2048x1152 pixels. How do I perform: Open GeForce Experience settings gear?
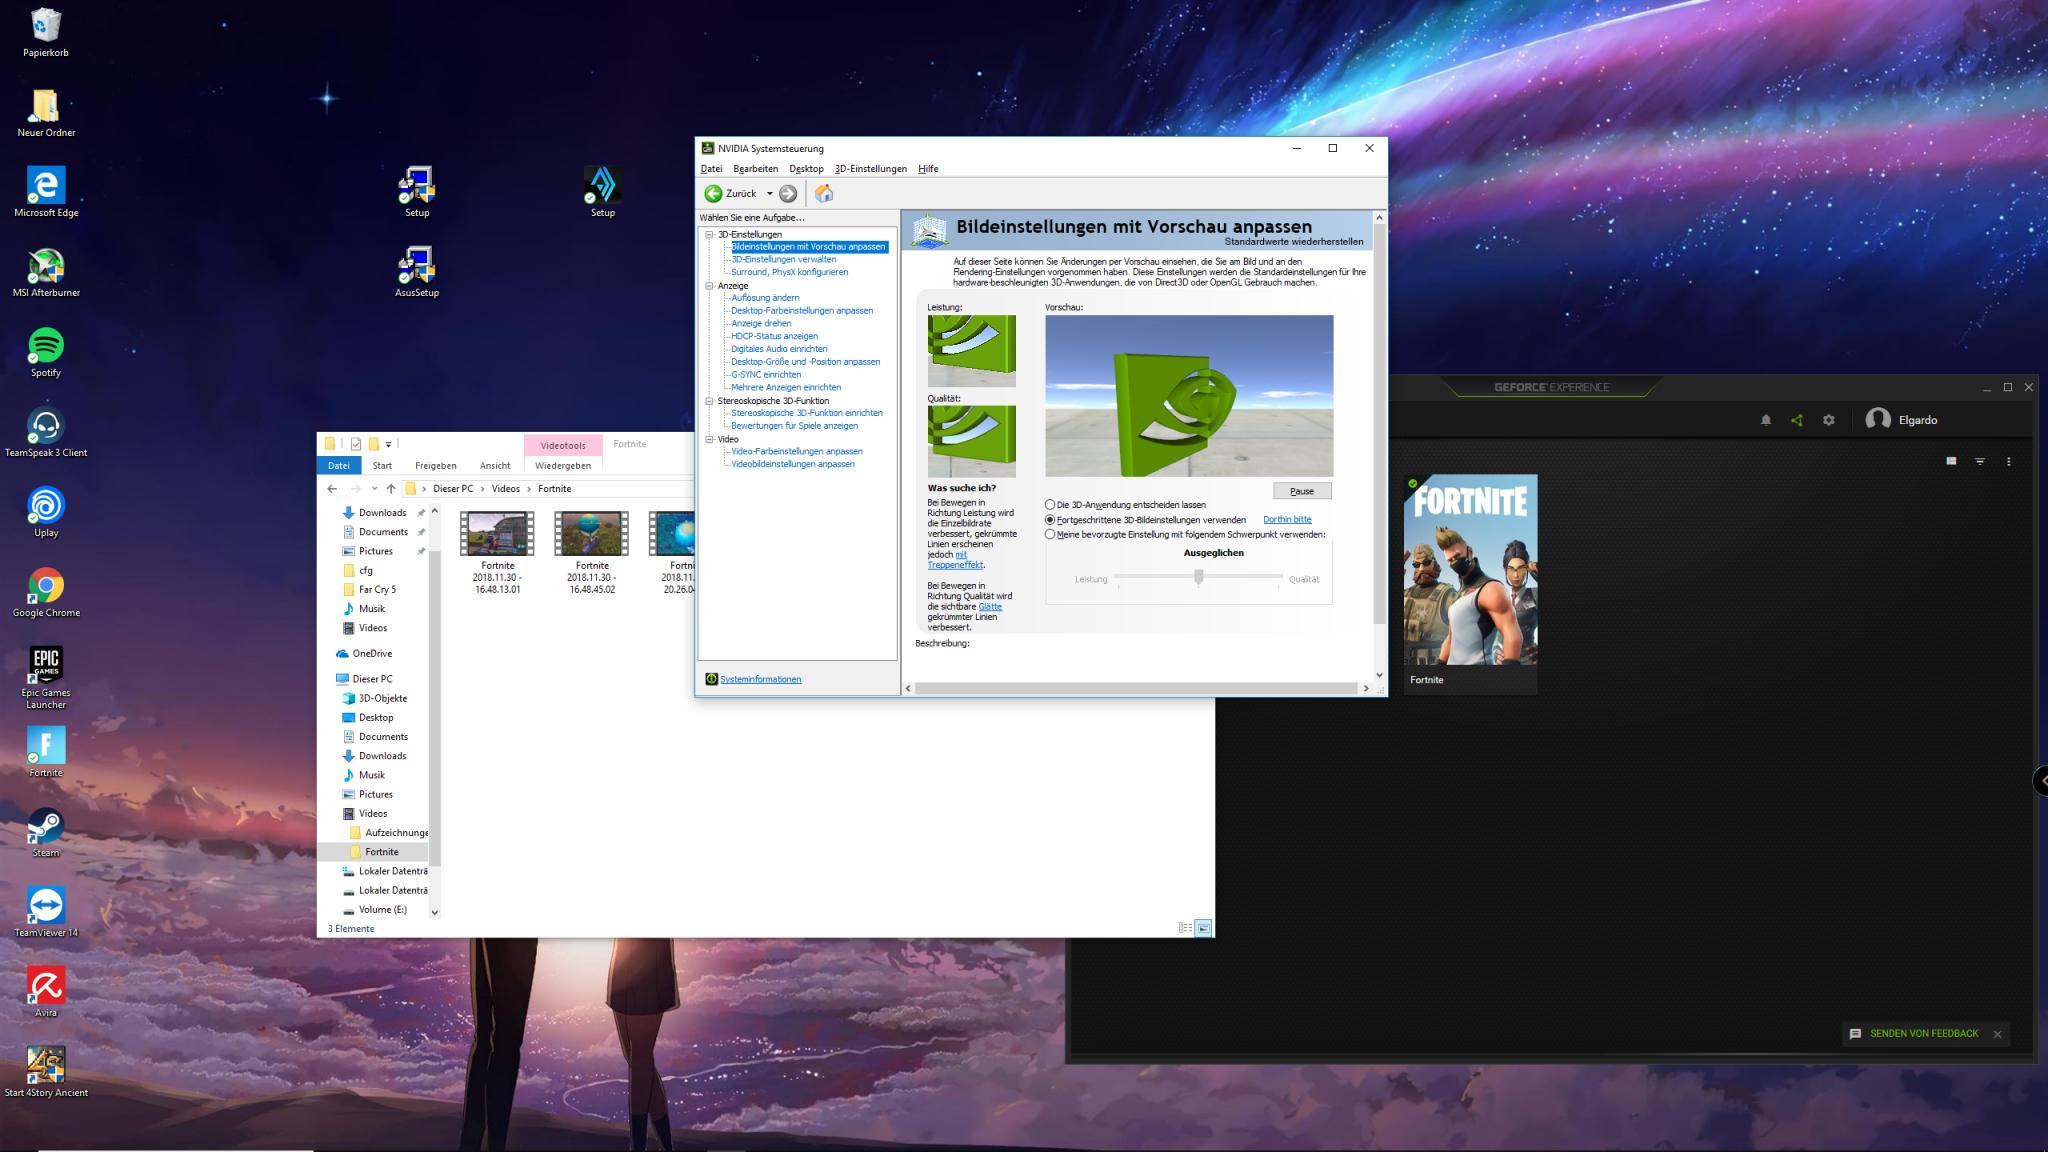1829,420
